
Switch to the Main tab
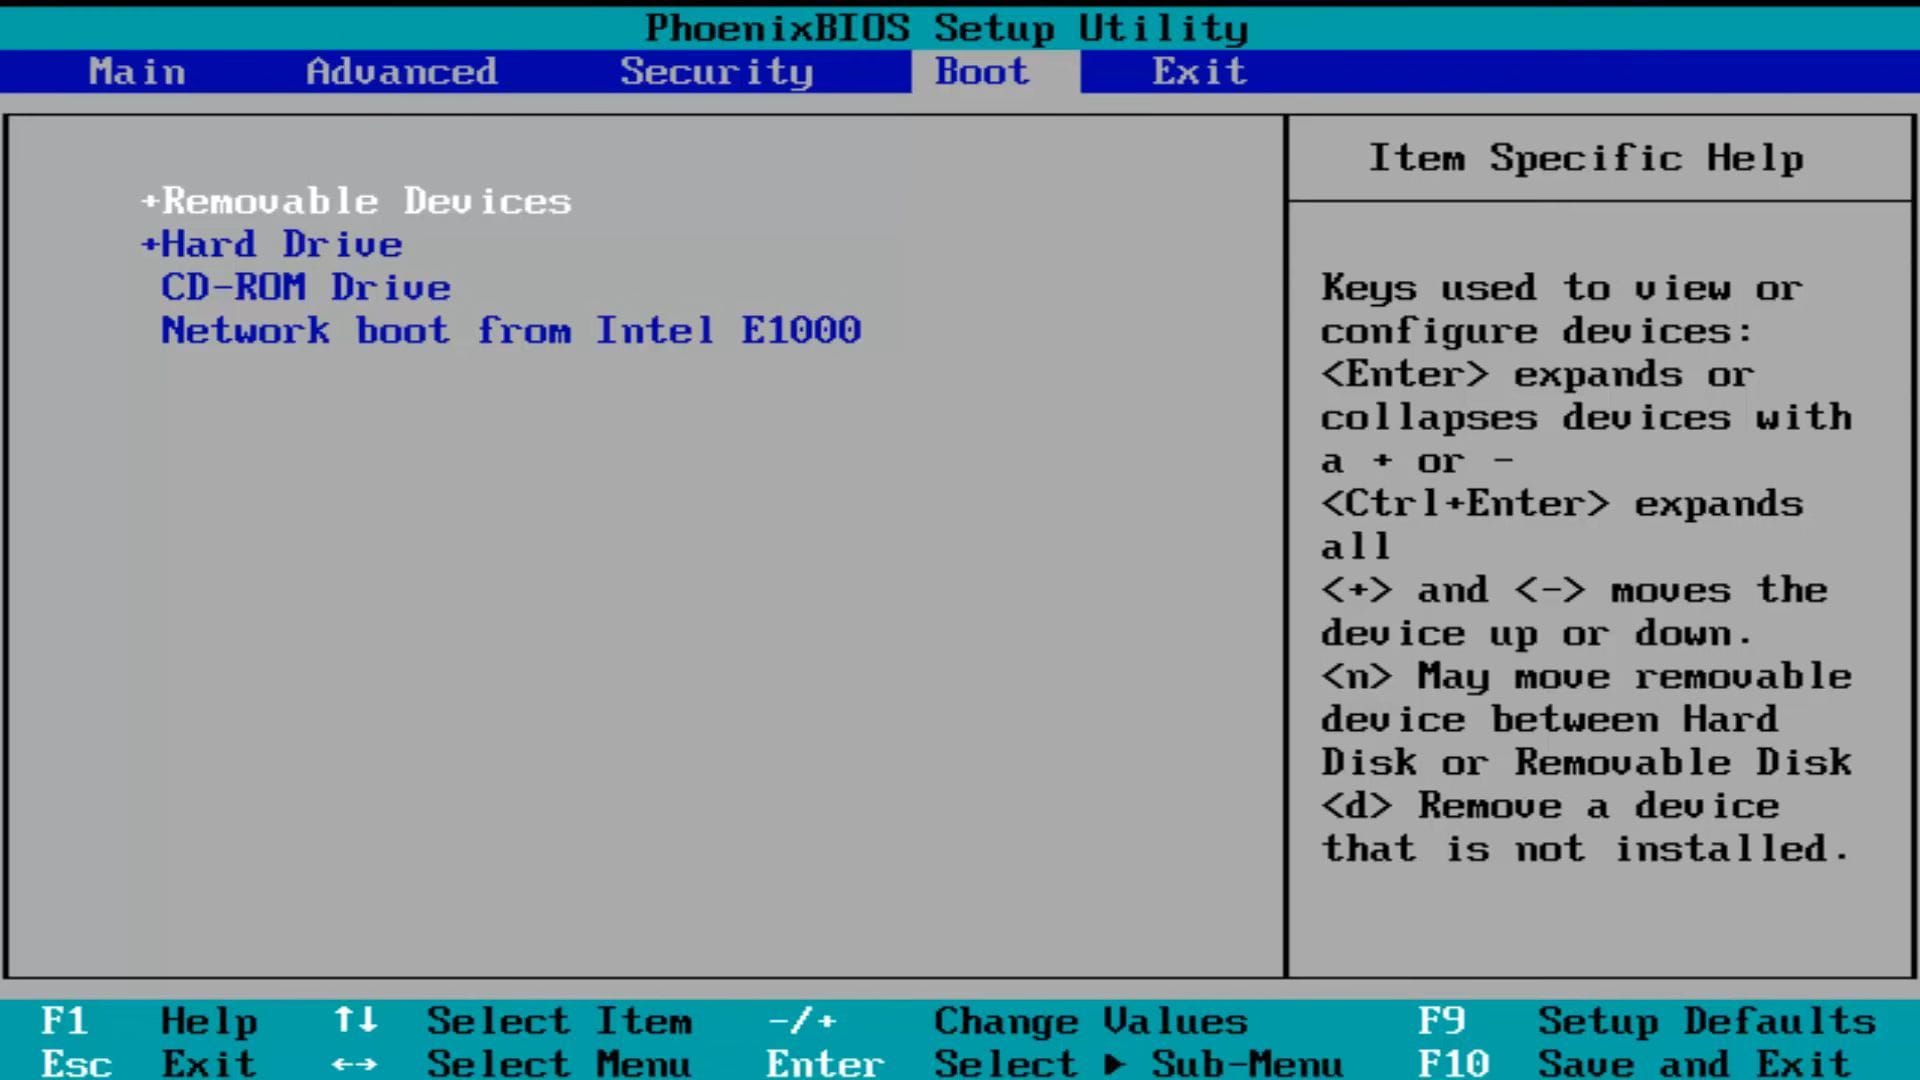pos(137,71)
